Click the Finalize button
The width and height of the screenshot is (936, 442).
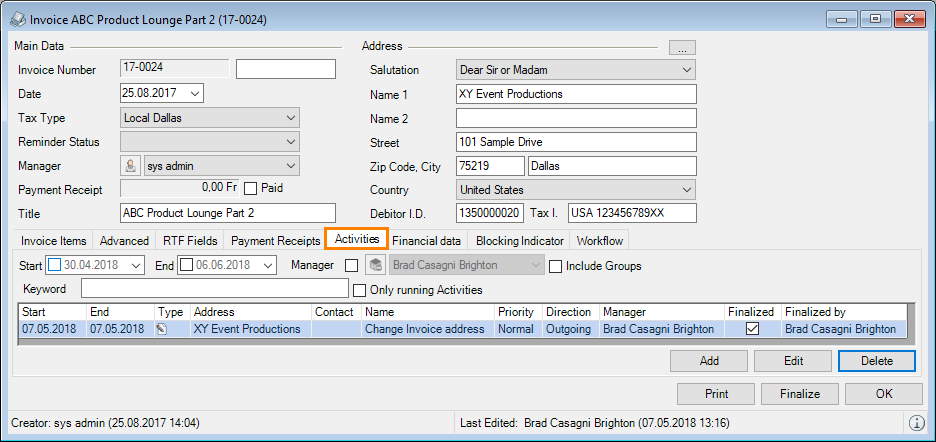click(799, 394)
